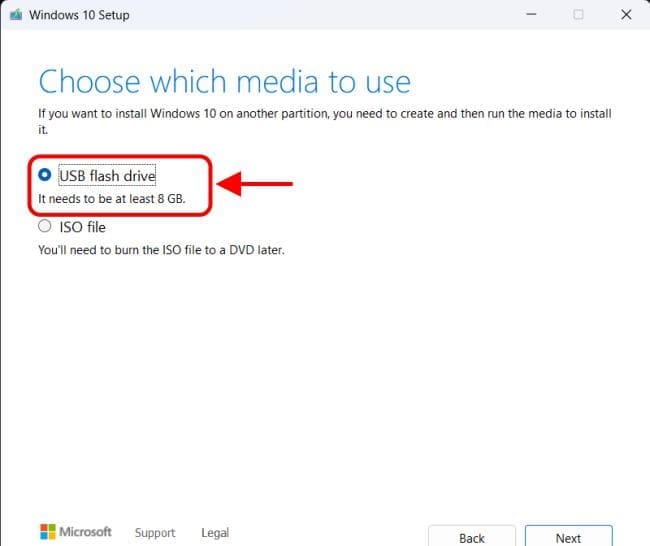Image resolution: width=650 pixels, height=546 pixels.
Task: Click the "Windows 10 Setup" window title text
Action: tap(79, 15)
